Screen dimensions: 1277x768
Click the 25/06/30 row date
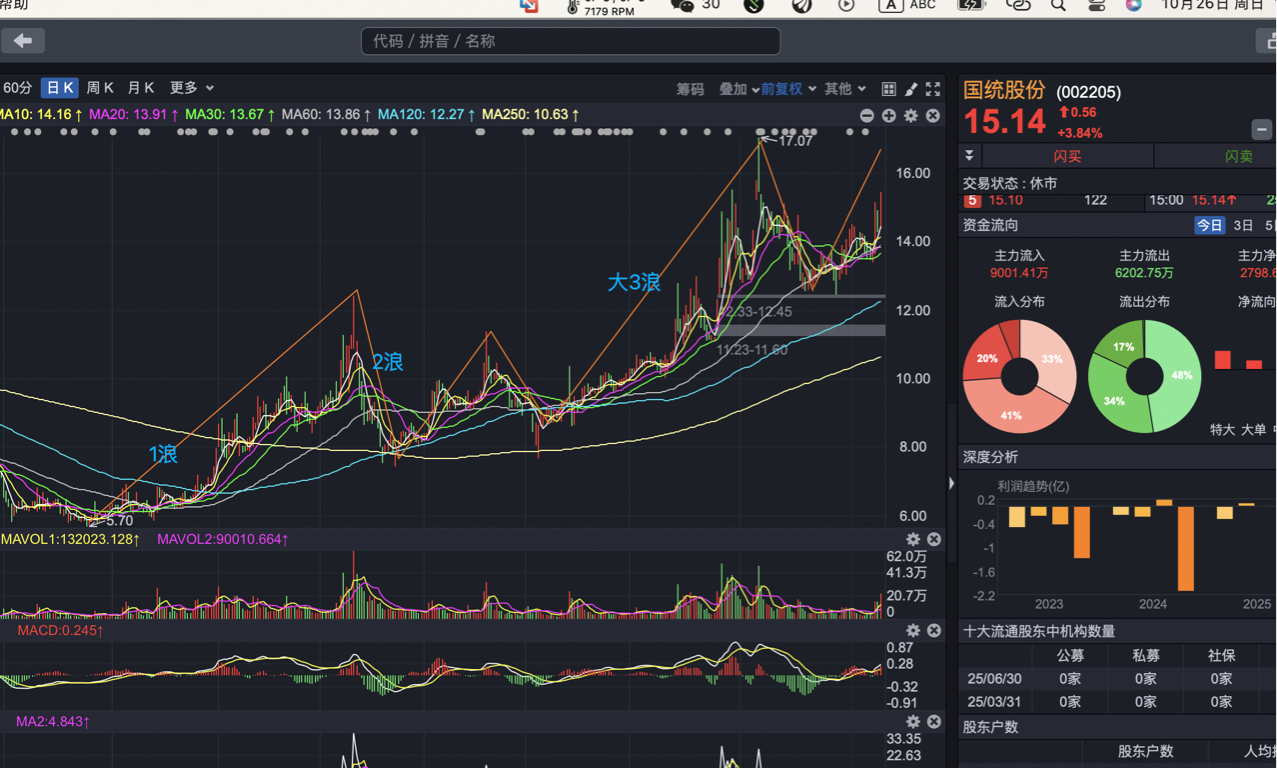point(994,679)
